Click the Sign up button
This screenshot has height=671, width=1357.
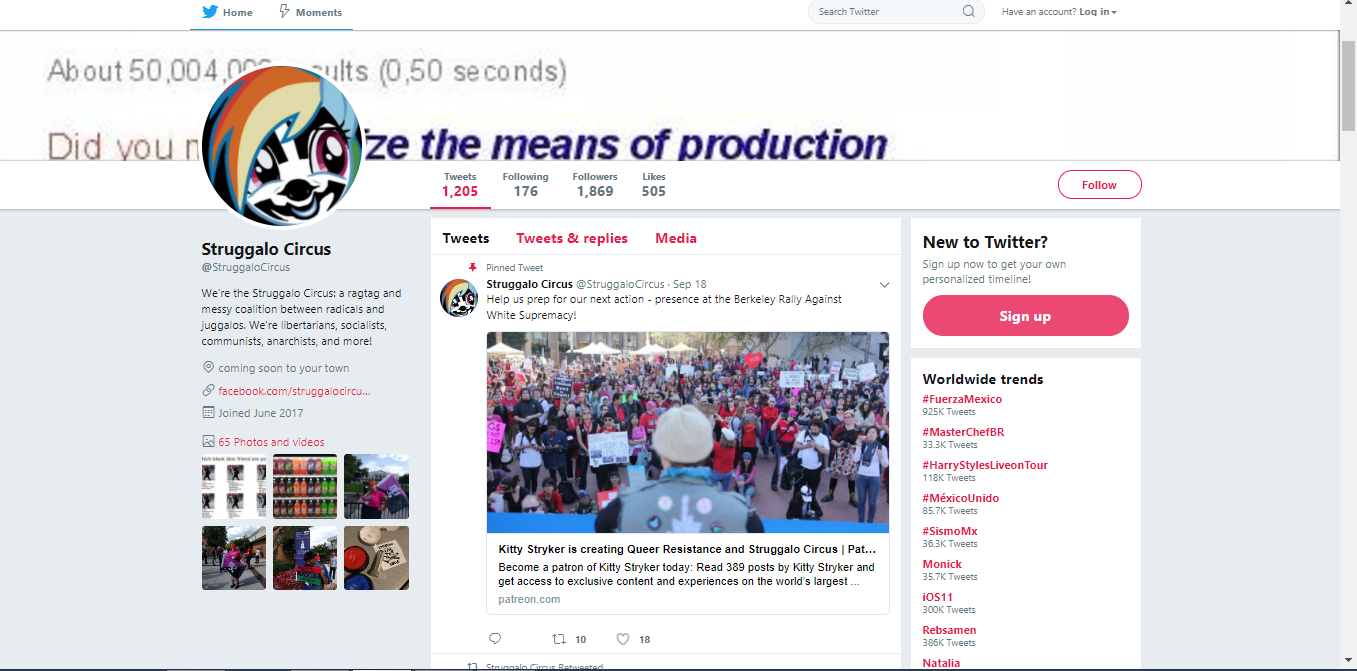click(1025, 316)
